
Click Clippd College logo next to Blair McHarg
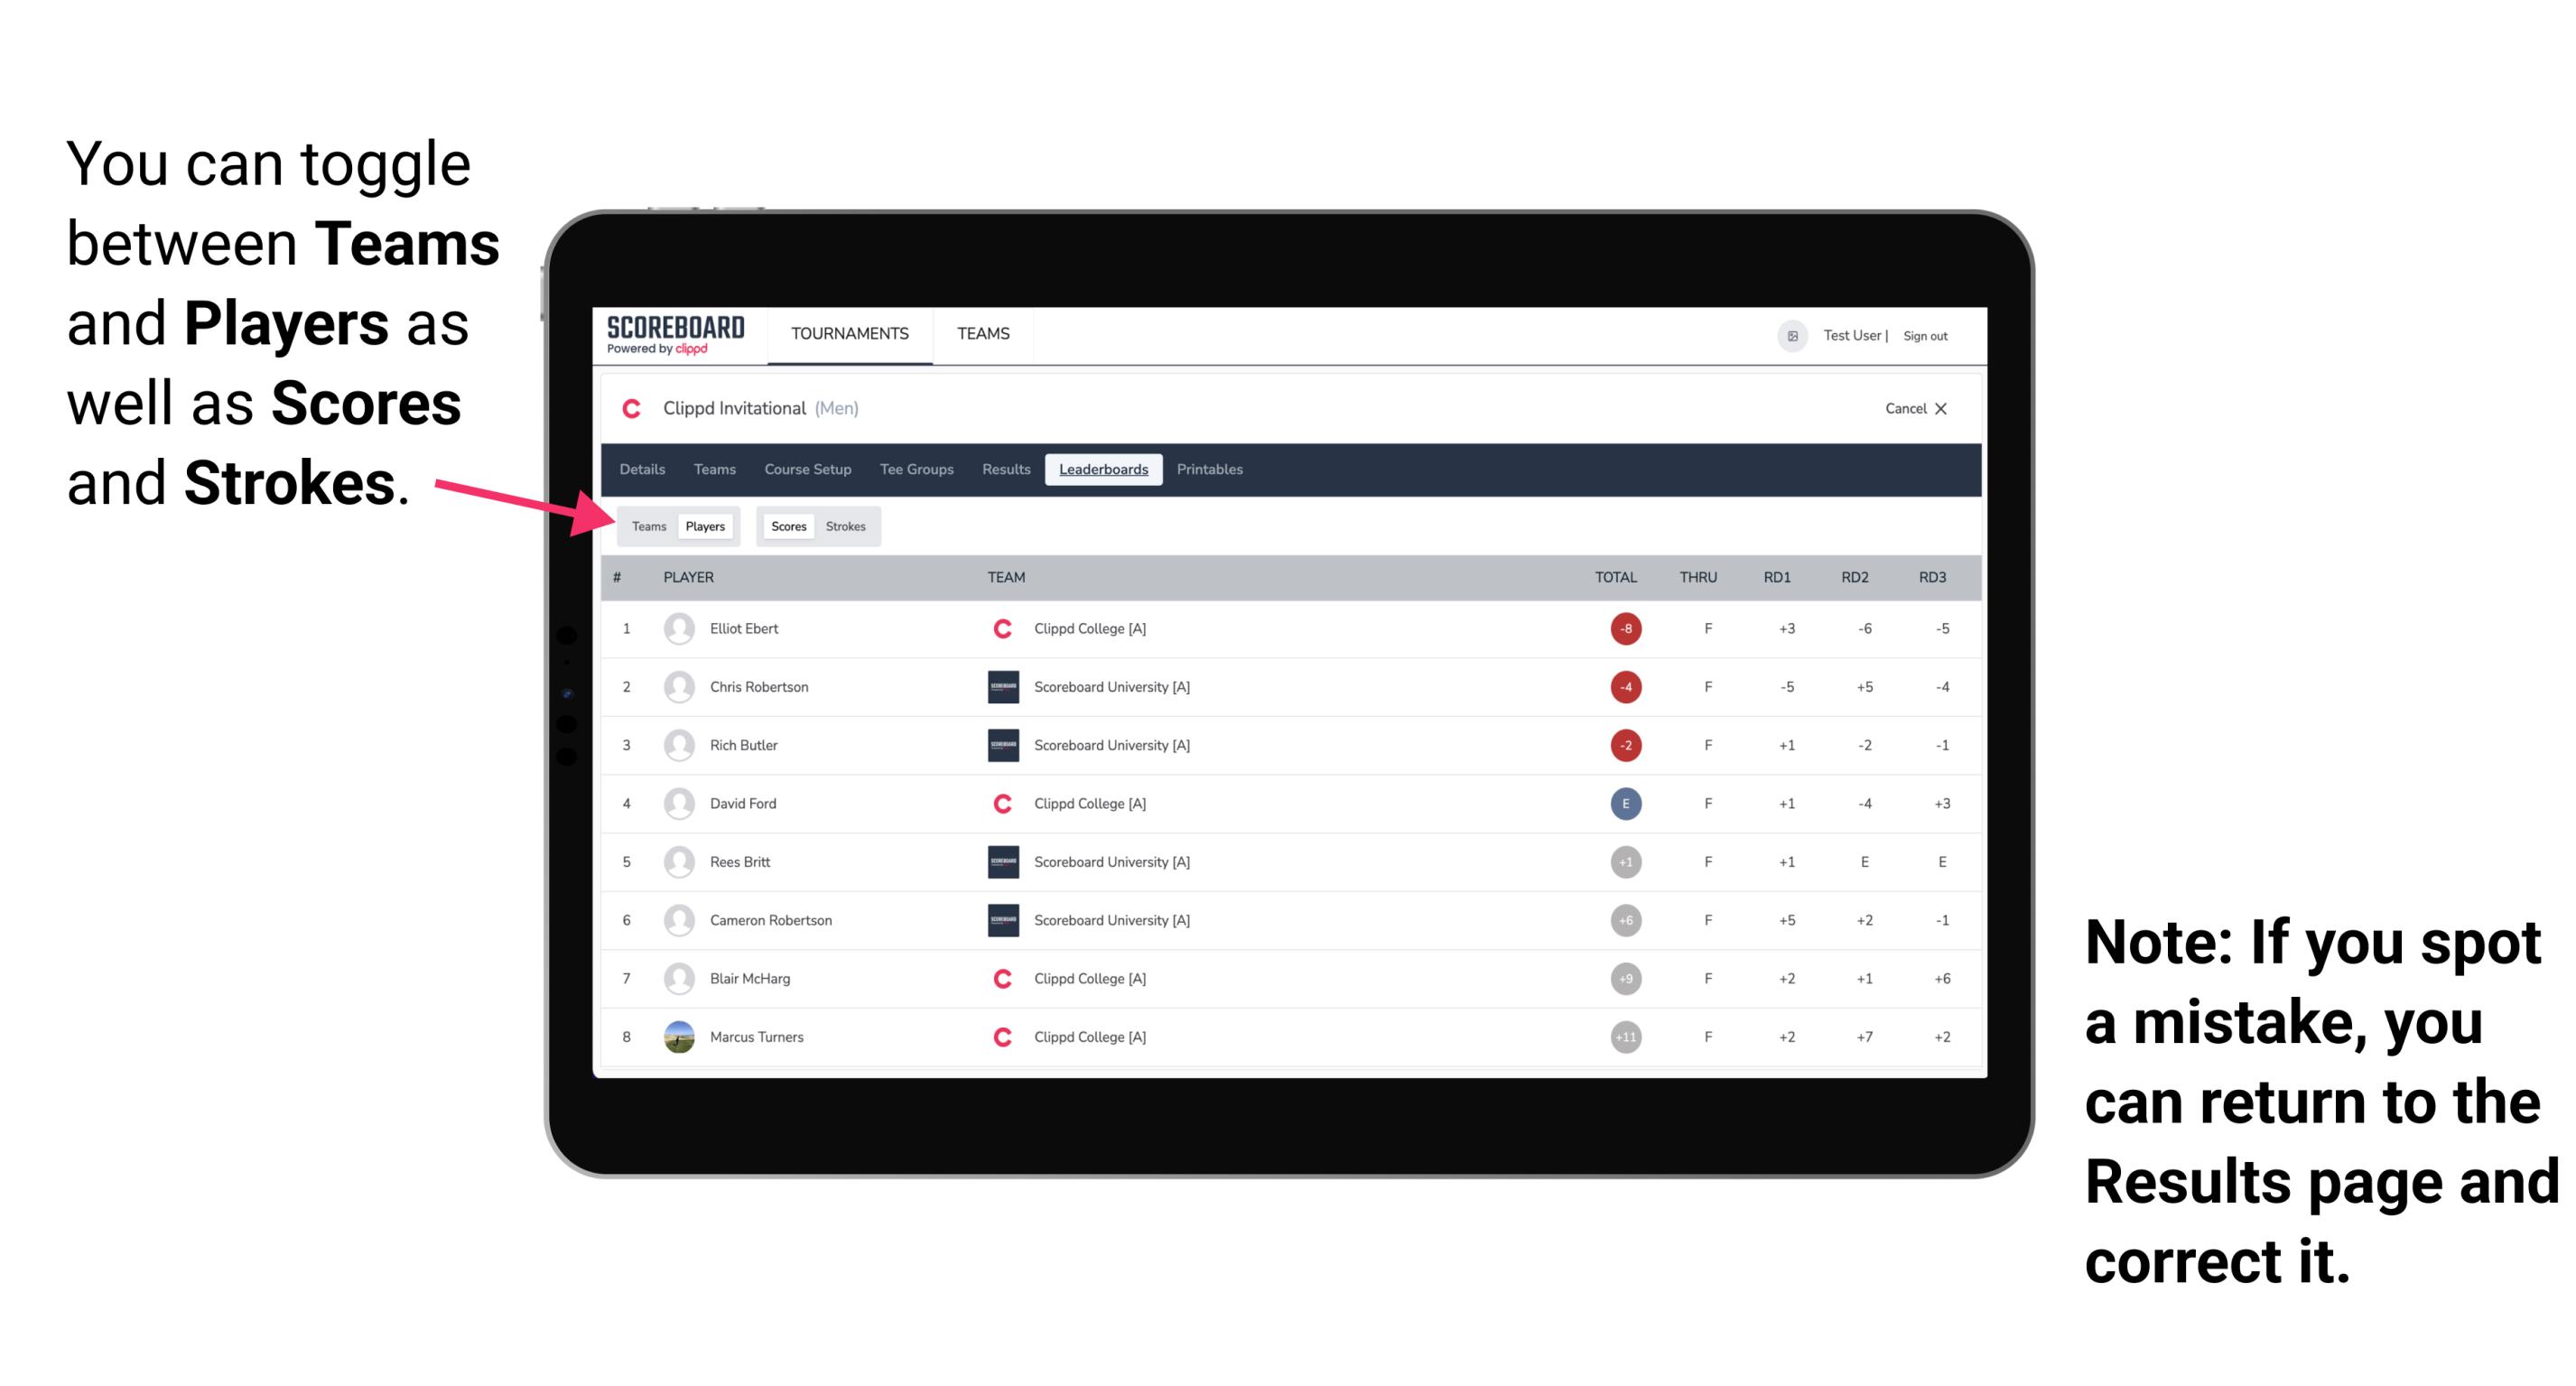point(996,980)
